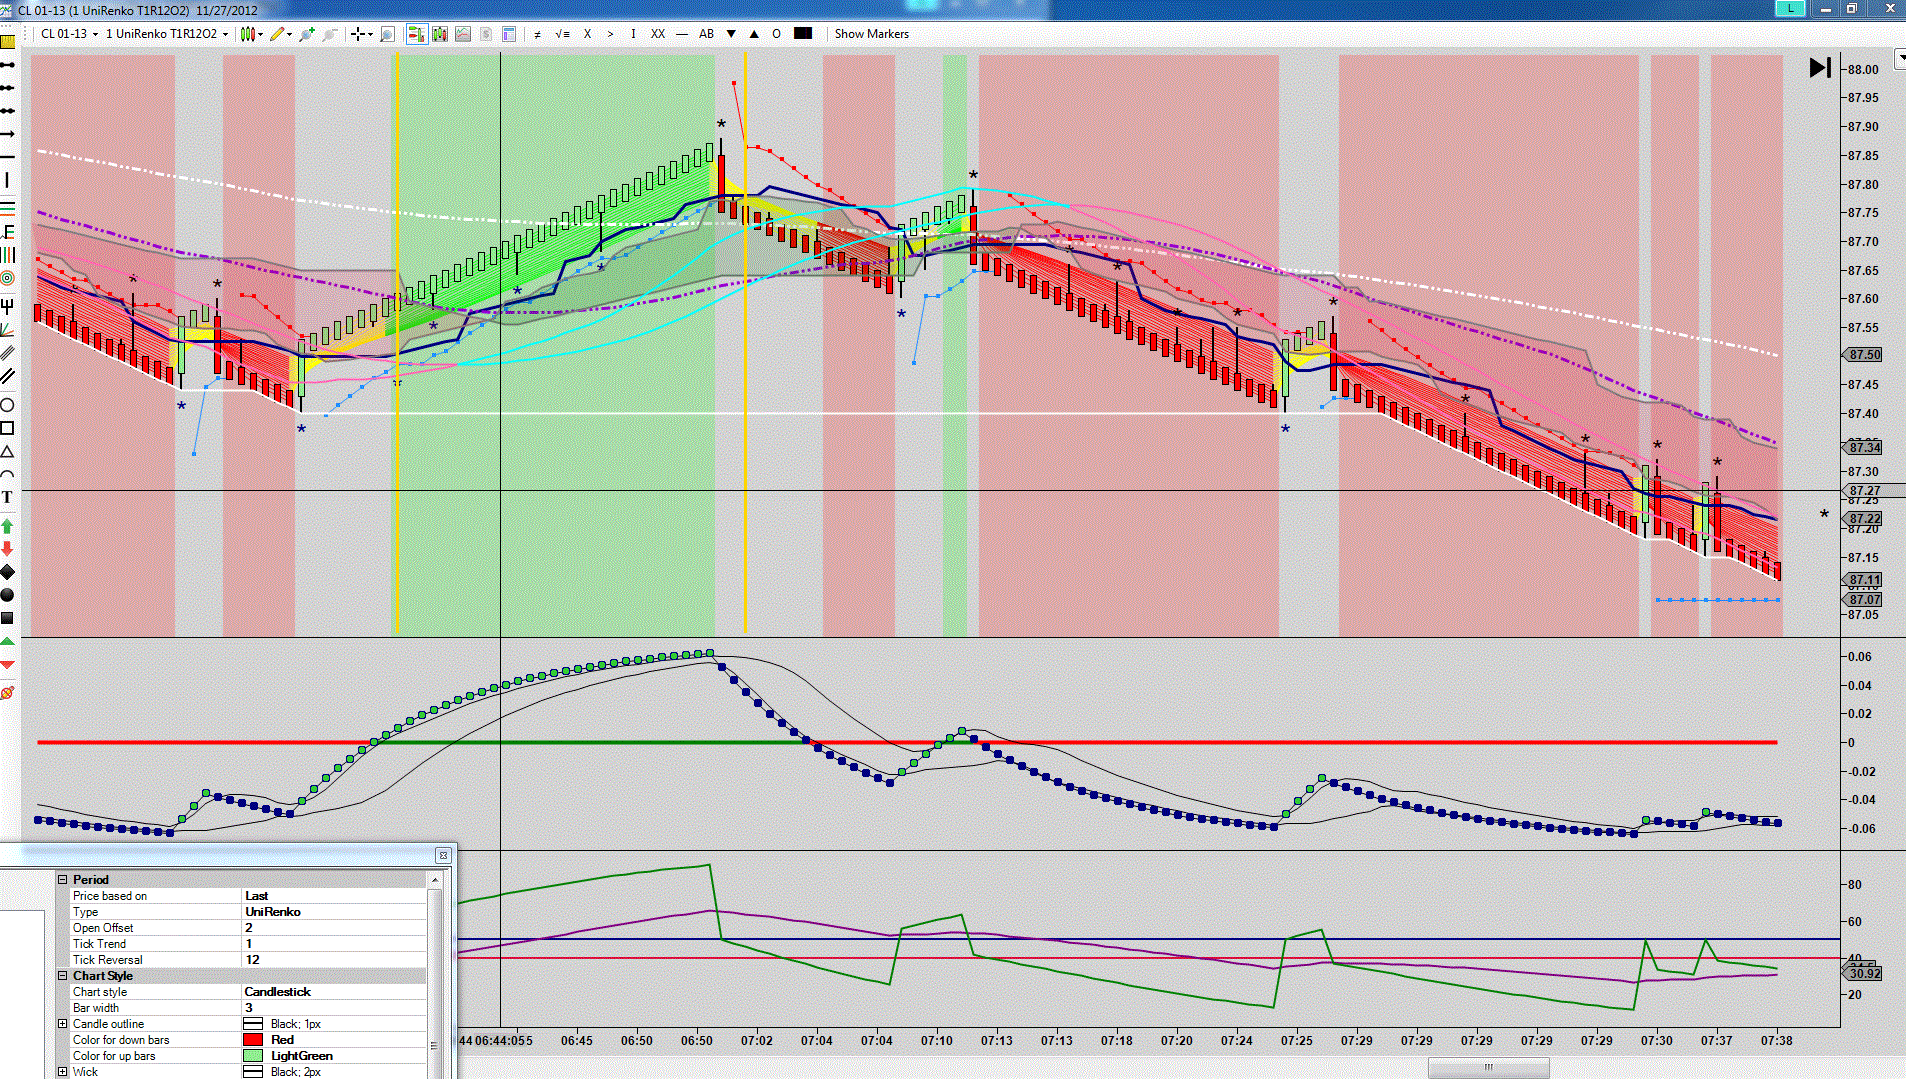The width and height of the screenshot is (1906, 1079).
Task: Click the black color box in toolbar
Action: click(x=803, y=33)
